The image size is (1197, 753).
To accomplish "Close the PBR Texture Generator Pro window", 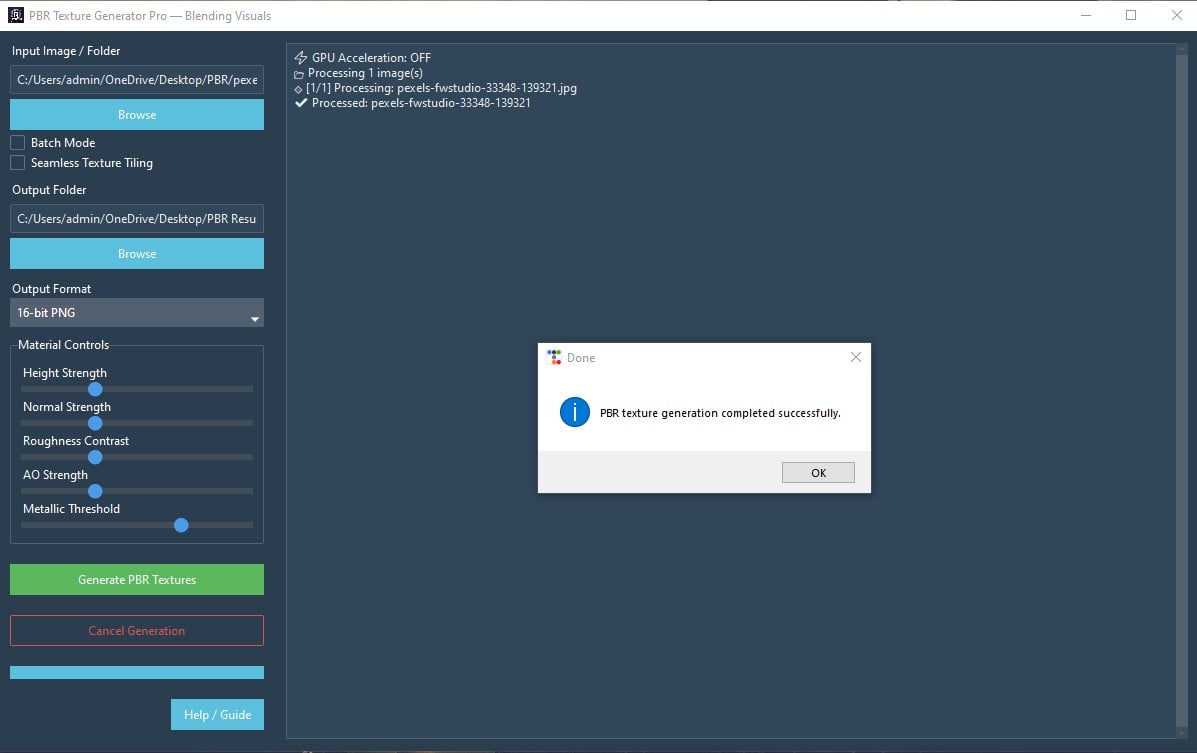I will coord(1176,15).
